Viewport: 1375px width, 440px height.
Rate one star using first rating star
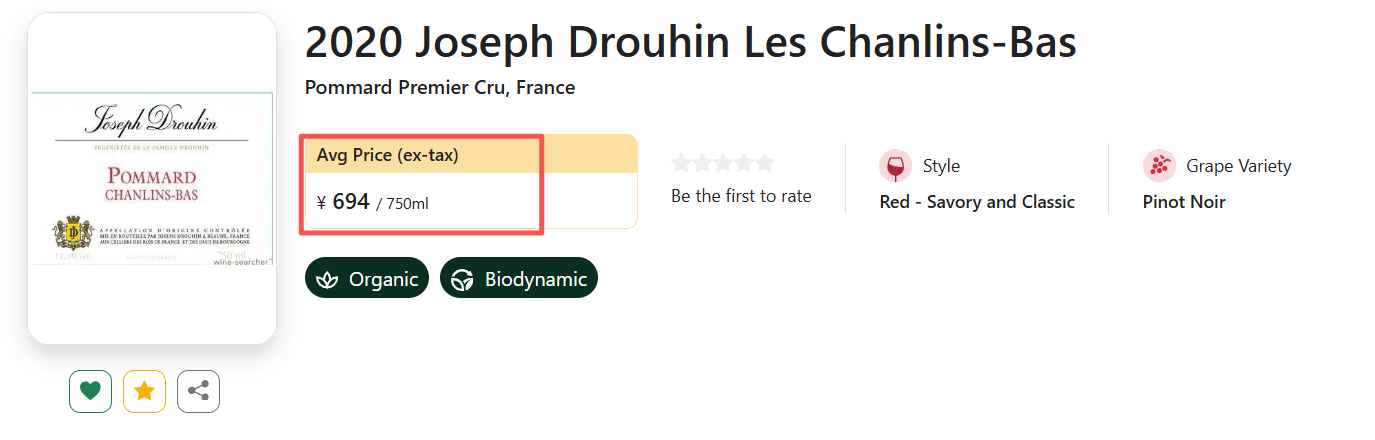point(682,163)
